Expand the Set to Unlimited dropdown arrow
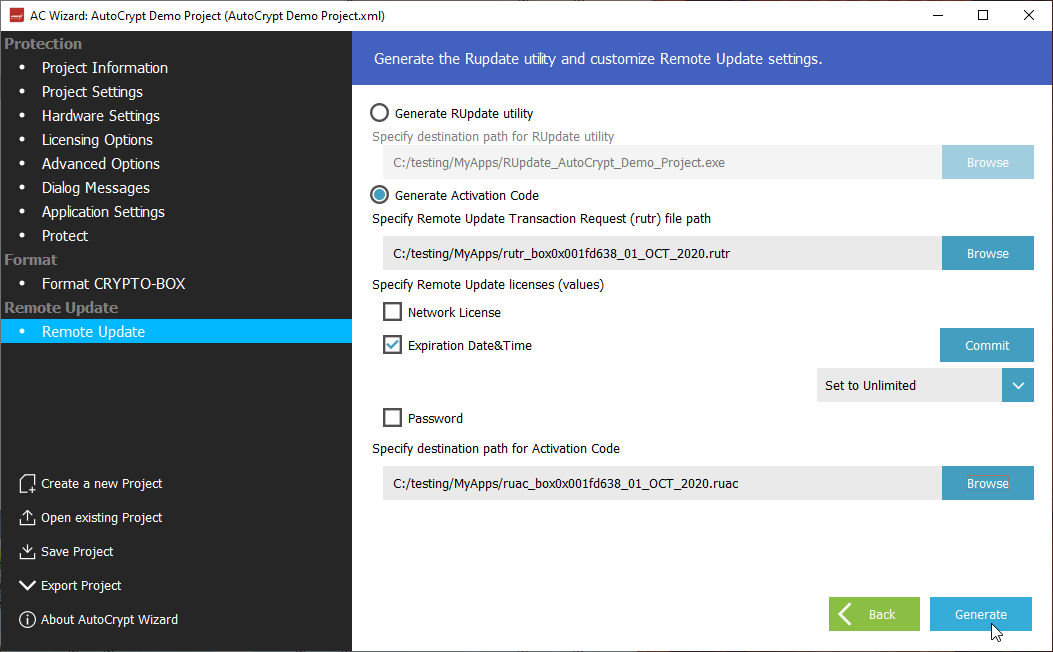This screenshot has height=652, width=1053. coord(1017,385)
